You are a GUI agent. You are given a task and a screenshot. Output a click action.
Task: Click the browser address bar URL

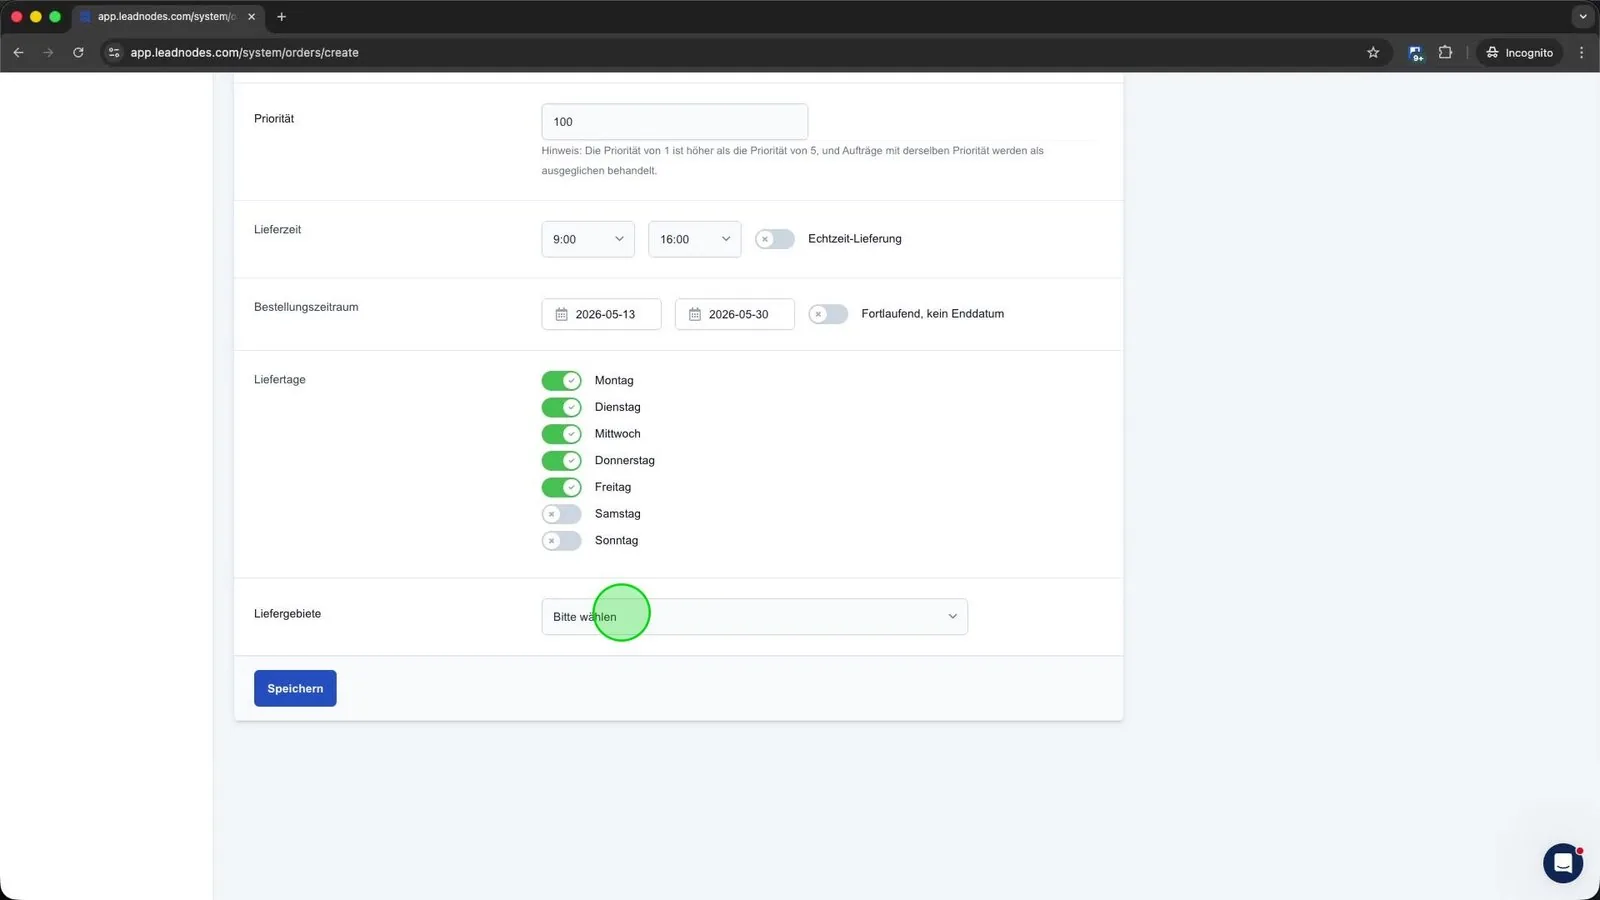click(244, 52)
